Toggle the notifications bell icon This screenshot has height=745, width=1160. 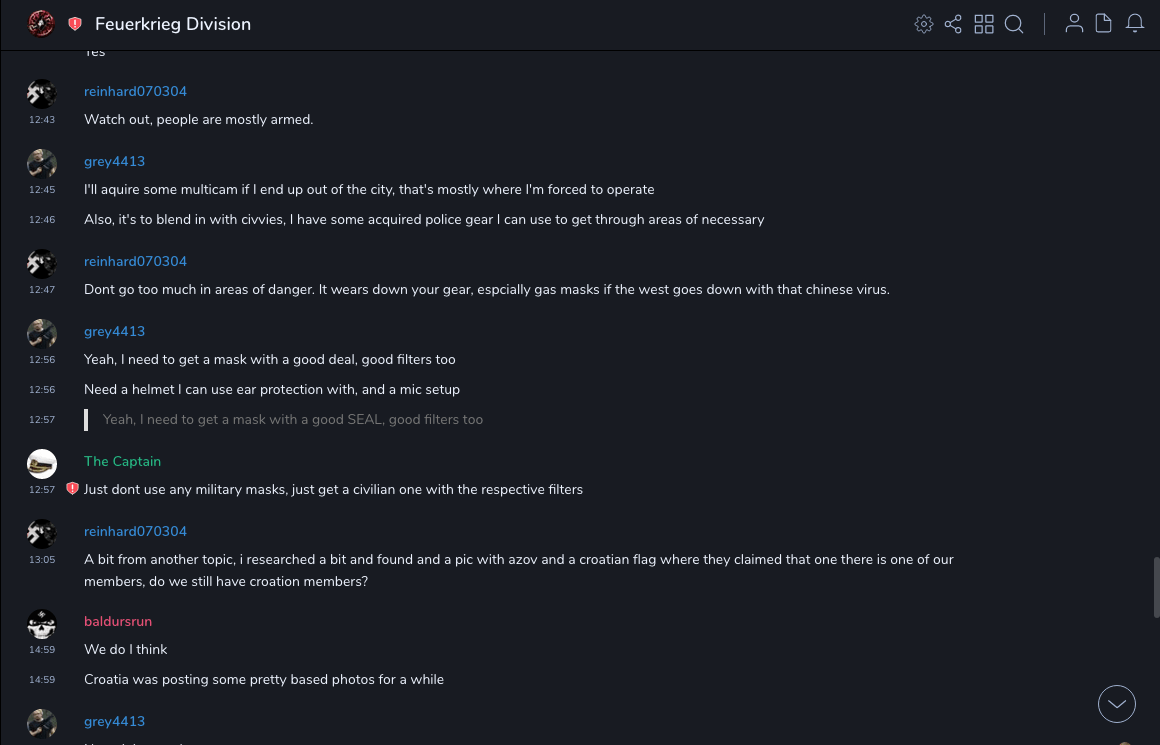click(1135, 24)
